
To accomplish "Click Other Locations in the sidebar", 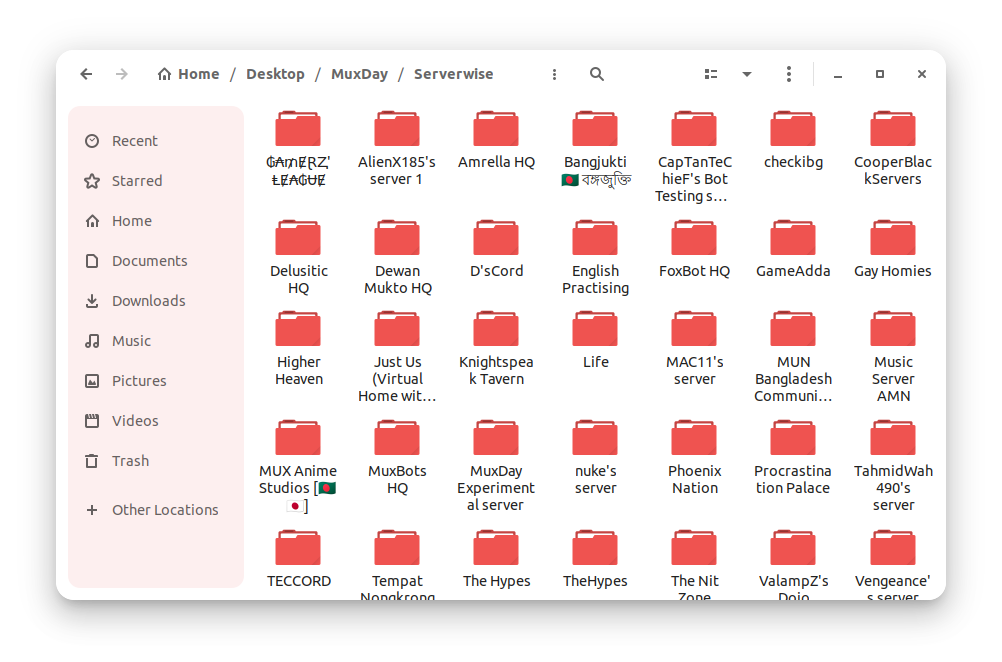I will (x=164, y=510).
